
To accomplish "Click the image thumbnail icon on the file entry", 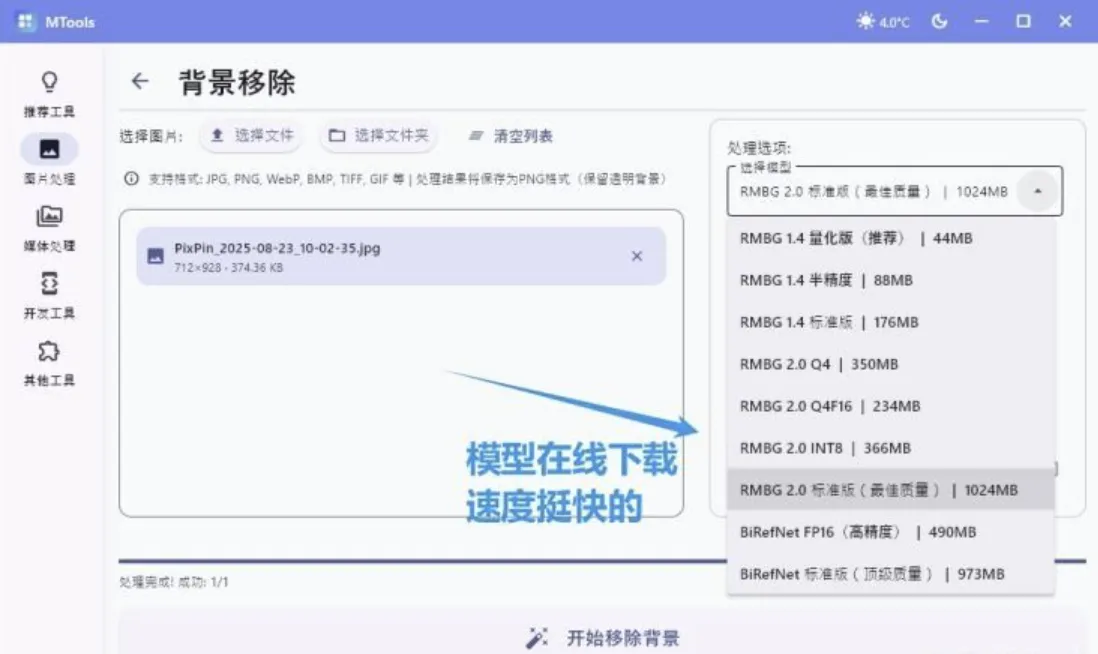I will click(x=154, y=256).
